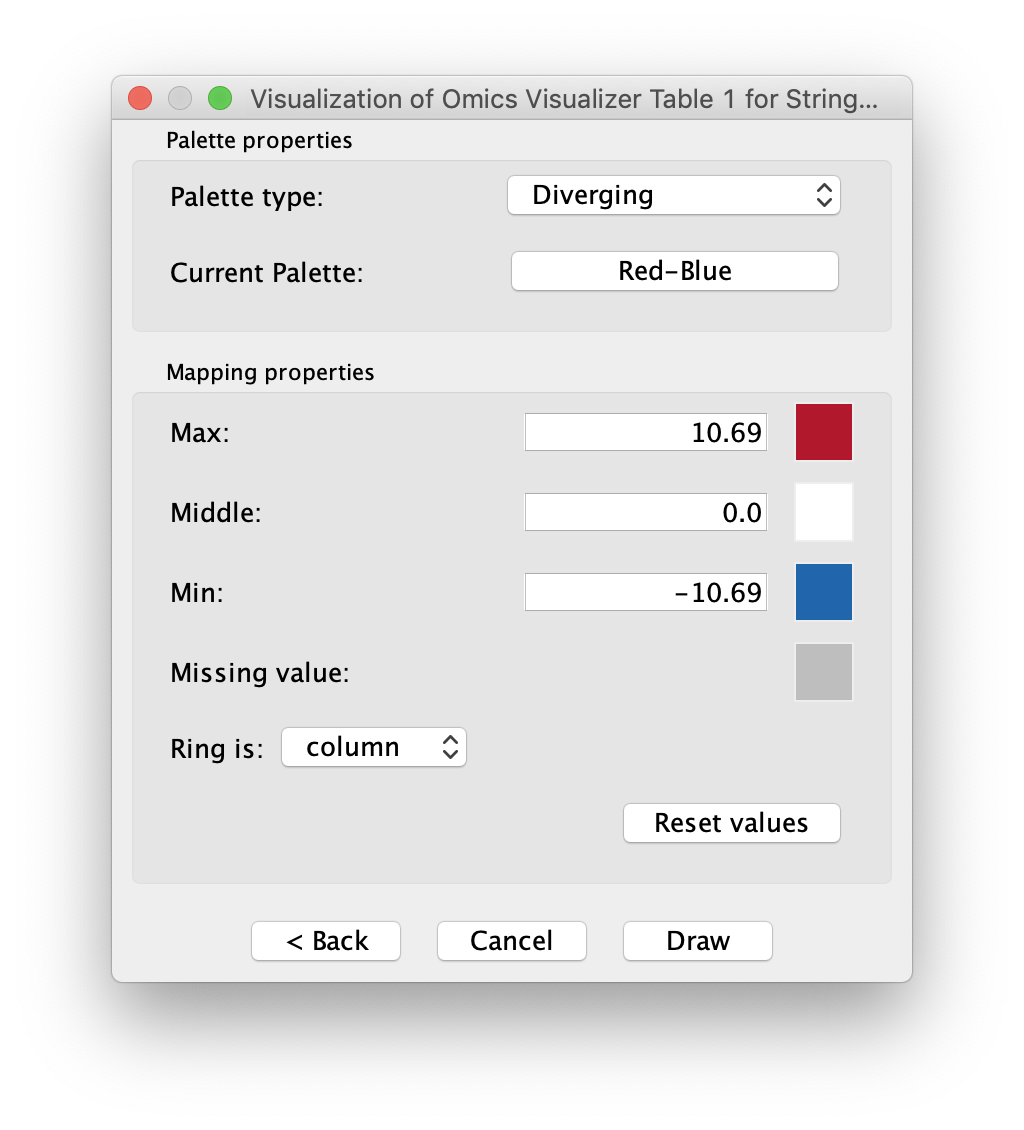Change the gray Missing value color

point(823,671)
